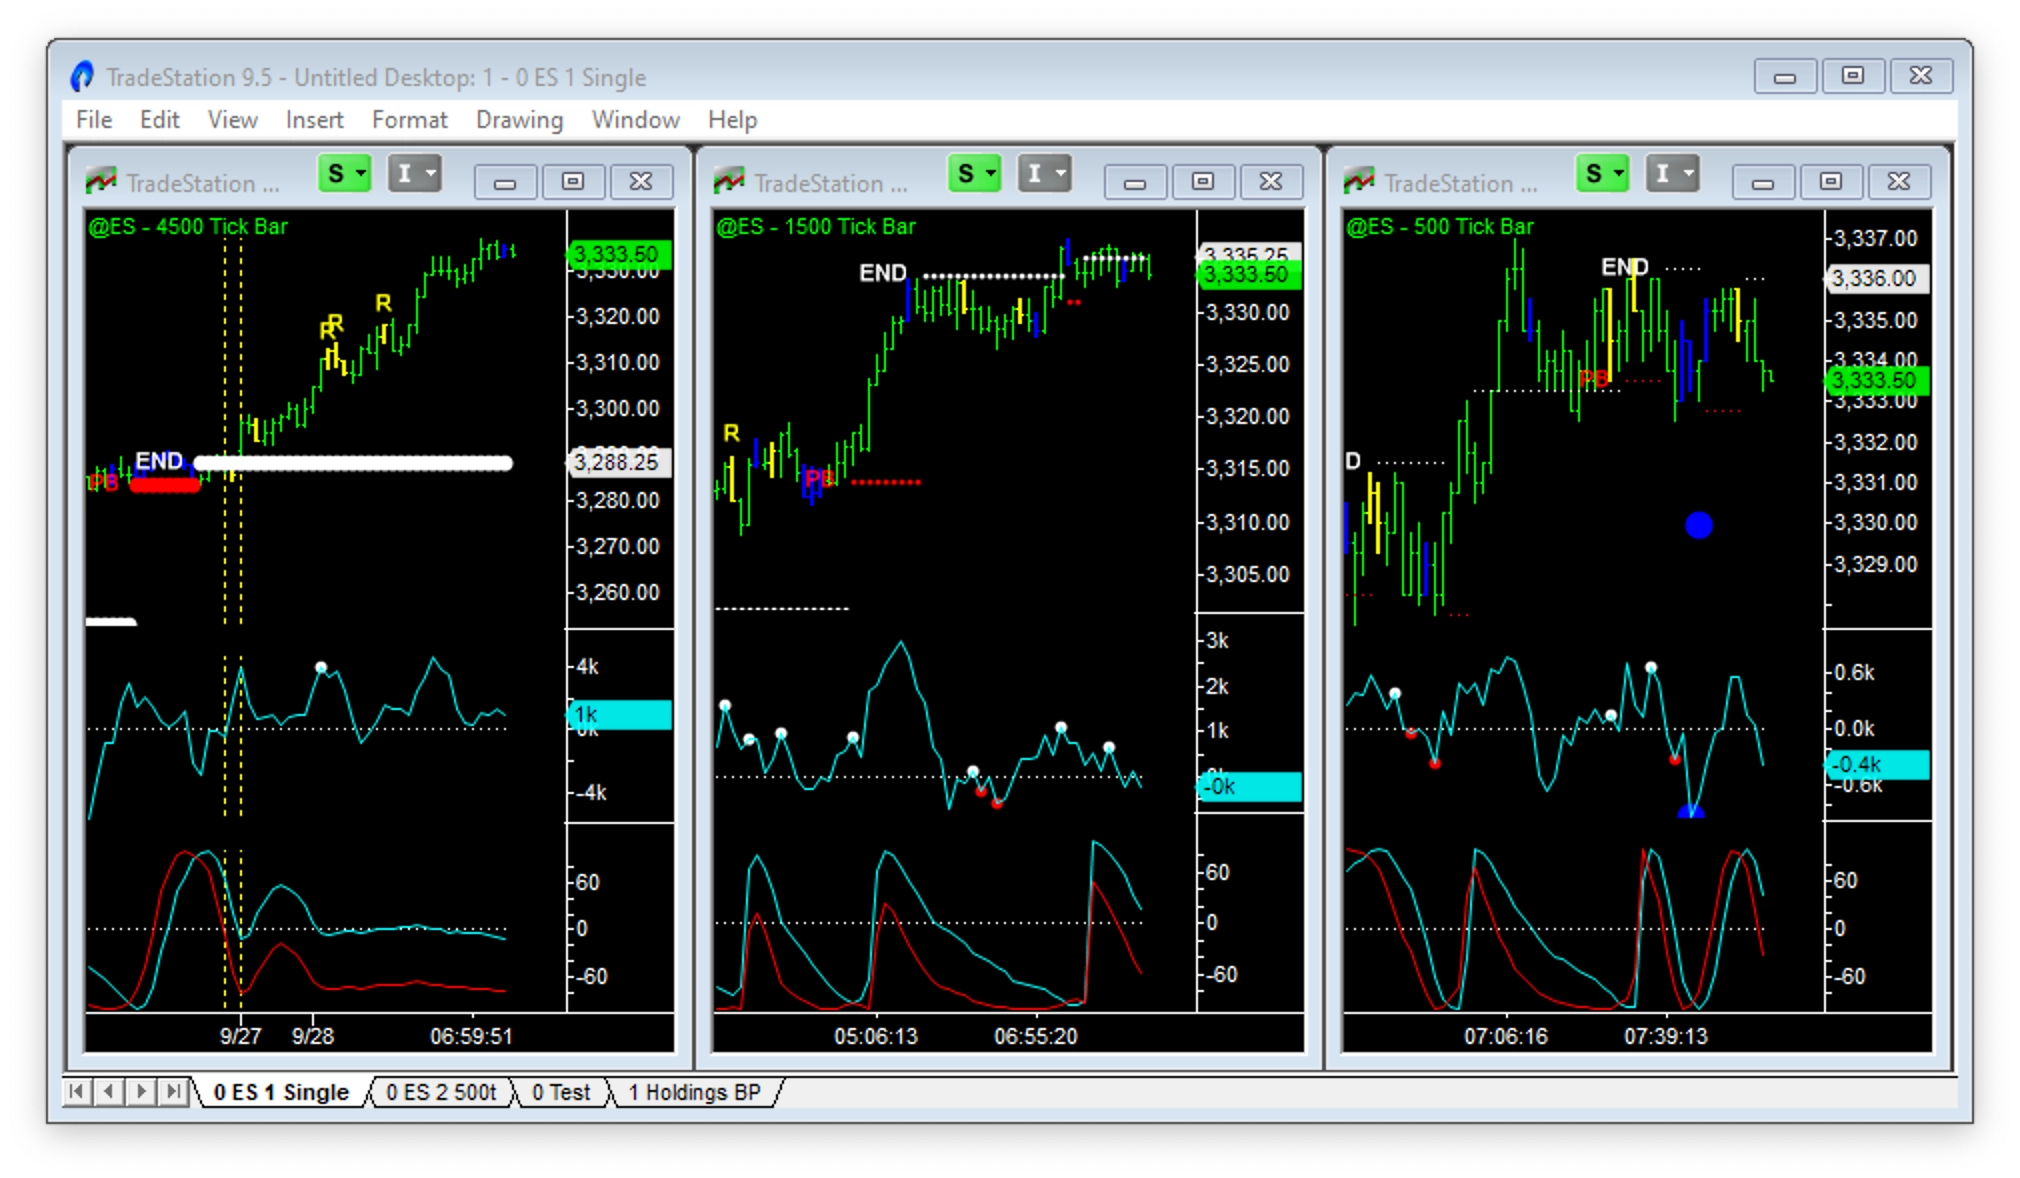2020x1178 pixels.
Task: Open the gray I dropdown in the 500 Tick window
Action: [x=1672, y=174]
